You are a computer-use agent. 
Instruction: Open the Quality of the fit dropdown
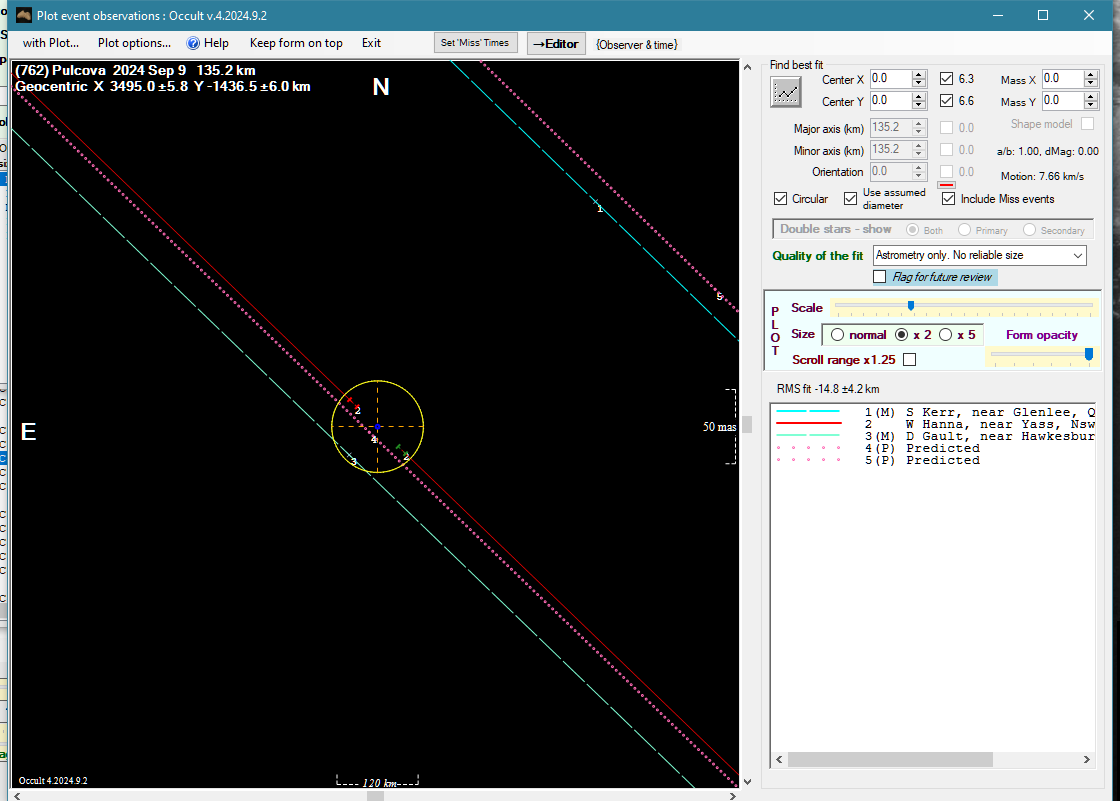click(x=979, y=255)
